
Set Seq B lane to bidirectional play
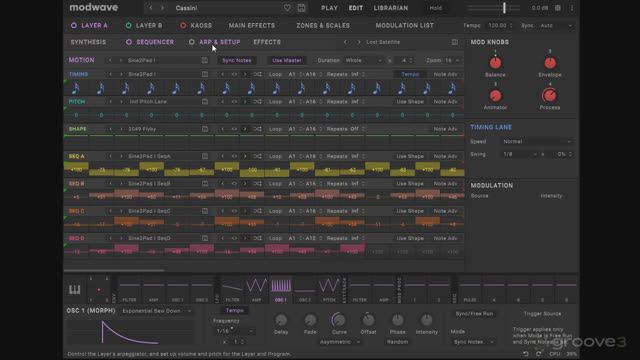coord(234,184)
